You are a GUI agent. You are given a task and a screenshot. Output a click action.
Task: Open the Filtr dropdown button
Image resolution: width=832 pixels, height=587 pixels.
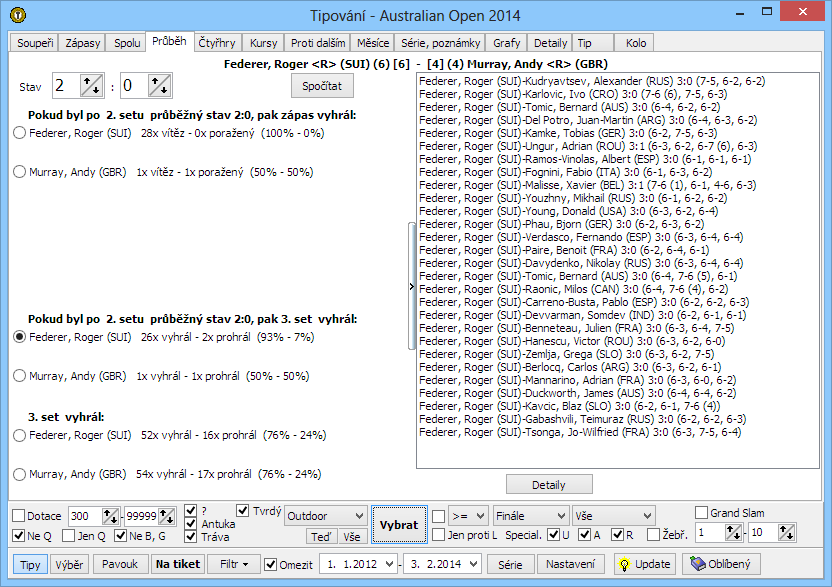click(234, 564)
